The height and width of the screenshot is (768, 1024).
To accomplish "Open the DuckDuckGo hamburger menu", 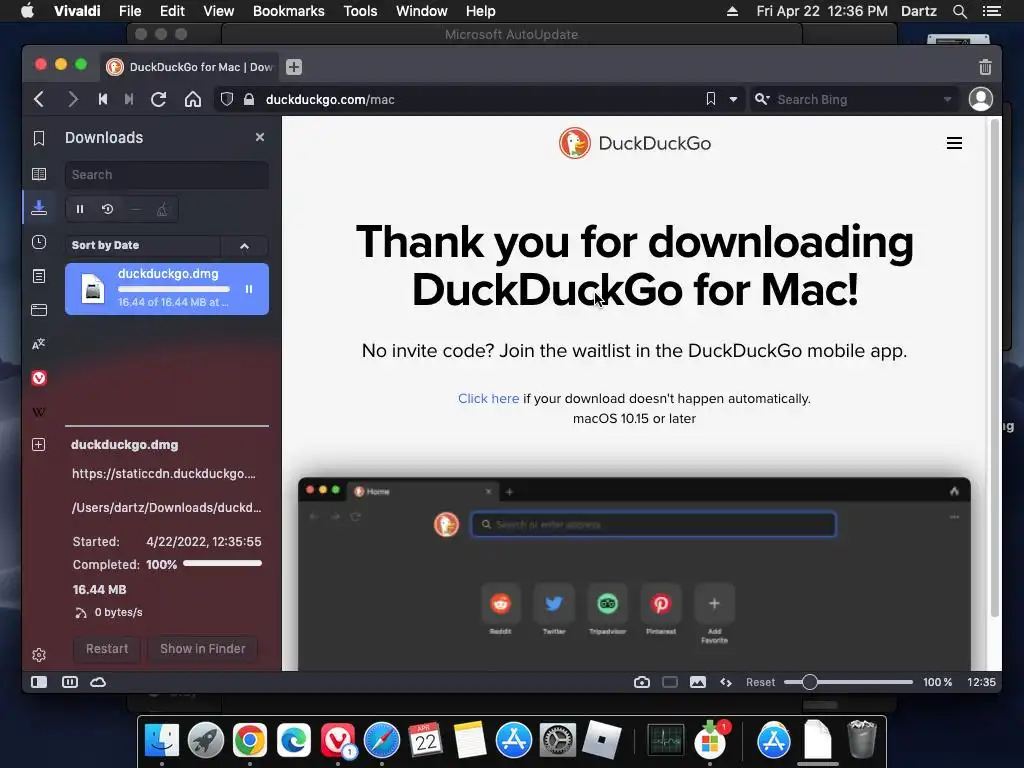I will (x=954, y=143).
